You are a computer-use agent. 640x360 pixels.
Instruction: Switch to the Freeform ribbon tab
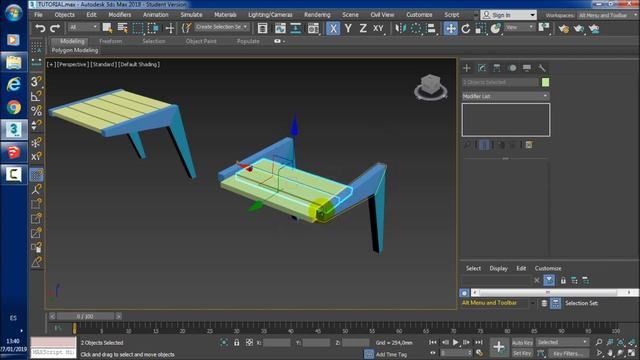[111, 41]
